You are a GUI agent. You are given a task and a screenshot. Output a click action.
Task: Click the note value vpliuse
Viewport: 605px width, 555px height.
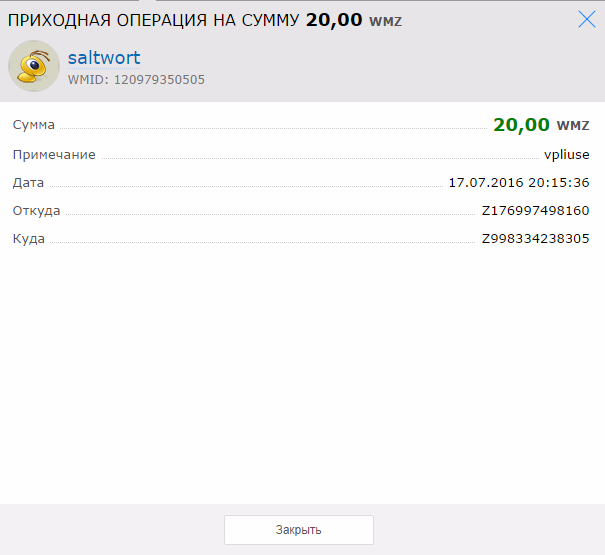566,155
